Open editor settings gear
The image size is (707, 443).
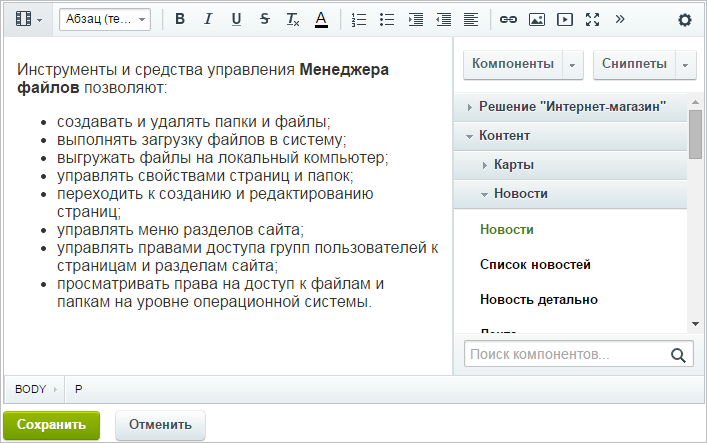coord(684,19)
